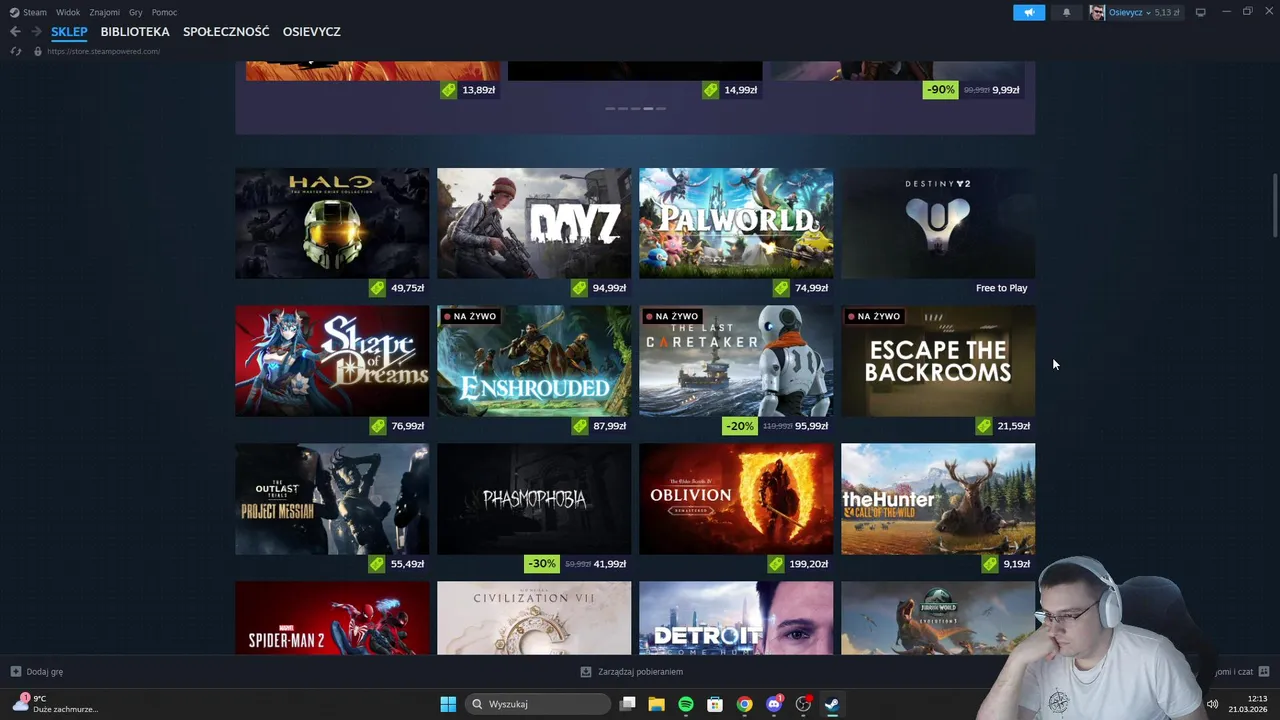
Task: Open theHunter Call of the Wild tile
Action: [938, 499]
